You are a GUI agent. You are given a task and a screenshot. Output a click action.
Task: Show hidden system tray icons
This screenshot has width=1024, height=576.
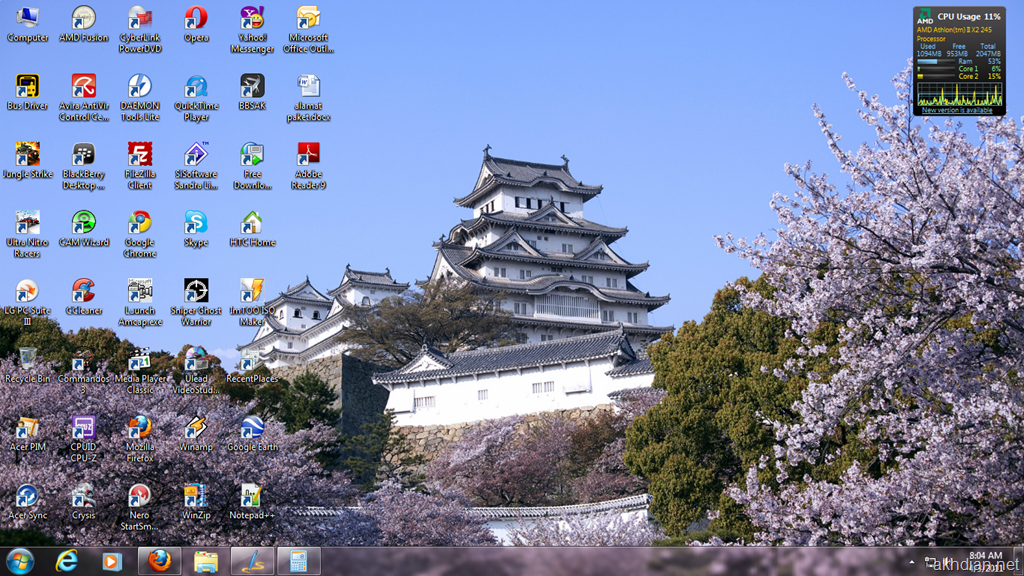pos(913,561)
